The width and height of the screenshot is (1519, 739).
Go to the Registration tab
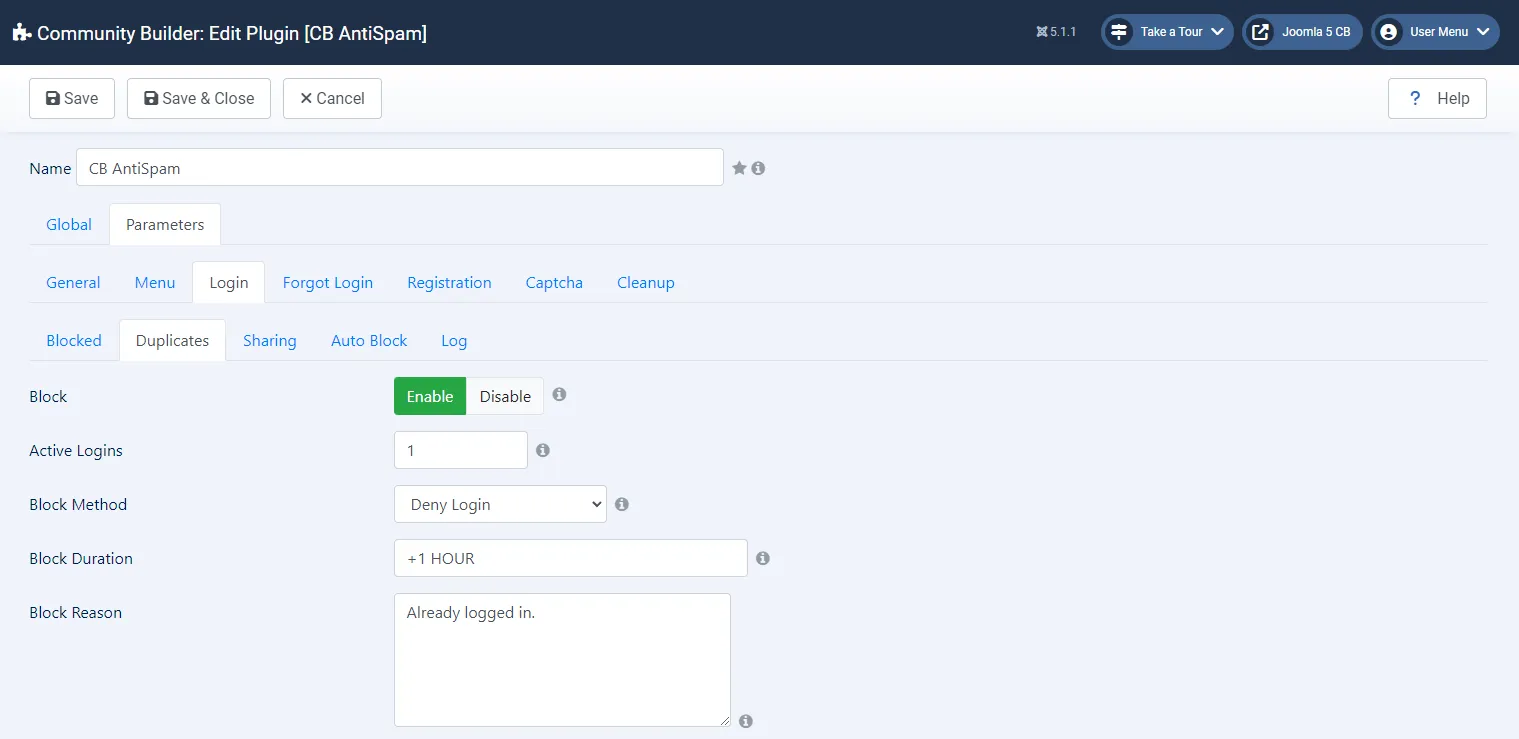(x=449, y=282)
